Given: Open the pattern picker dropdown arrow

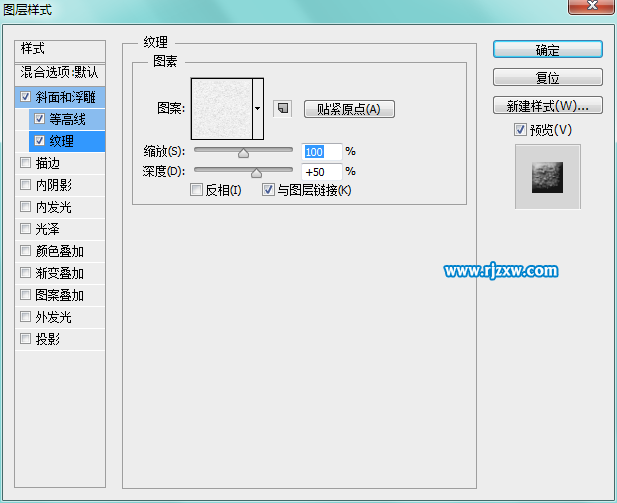Looking at the screenshot, I should pyautogui.click(x=258, y=109).
